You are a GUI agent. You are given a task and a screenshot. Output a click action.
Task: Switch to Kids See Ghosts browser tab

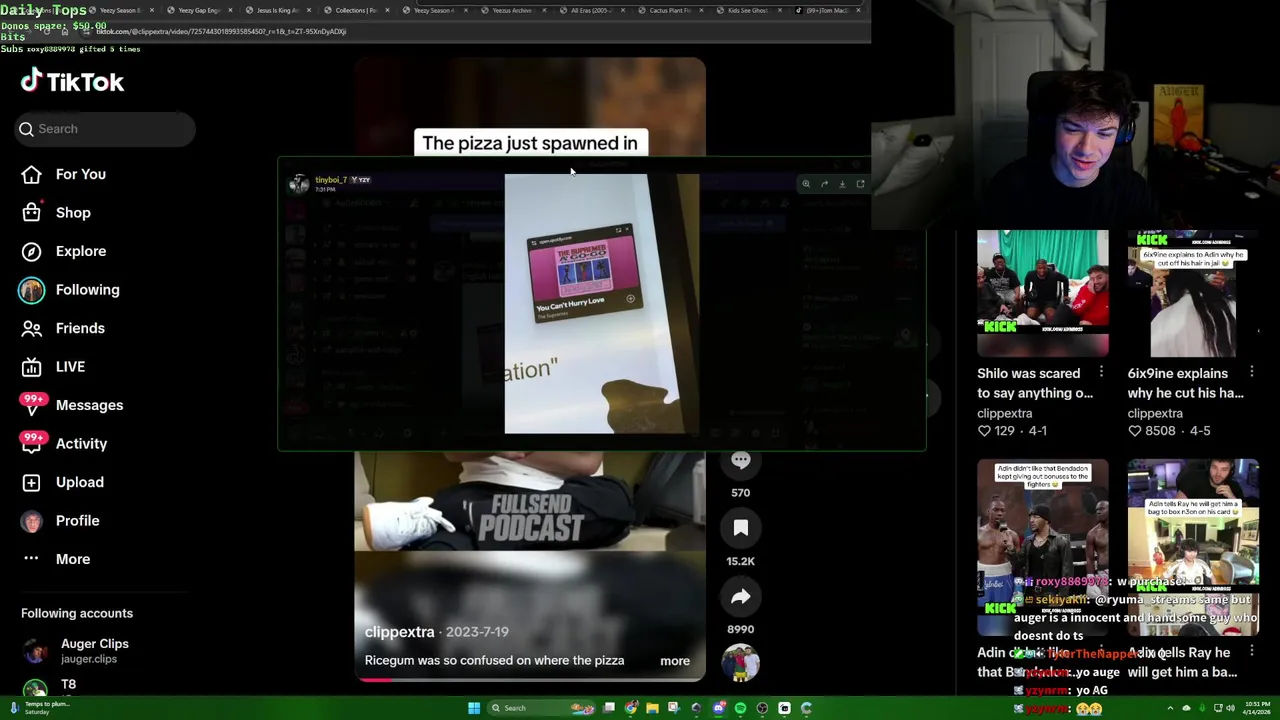[x=748, y=10]
